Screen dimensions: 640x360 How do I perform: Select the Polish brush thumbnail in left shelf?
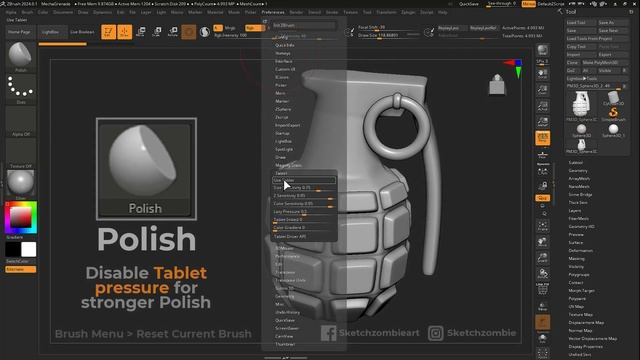point(20,57)
